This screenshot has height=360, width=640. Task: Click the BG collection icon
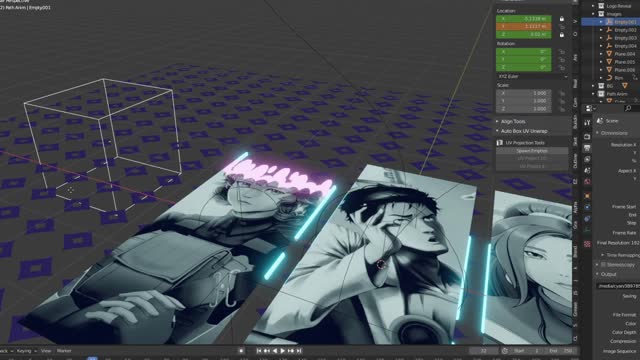601,86
